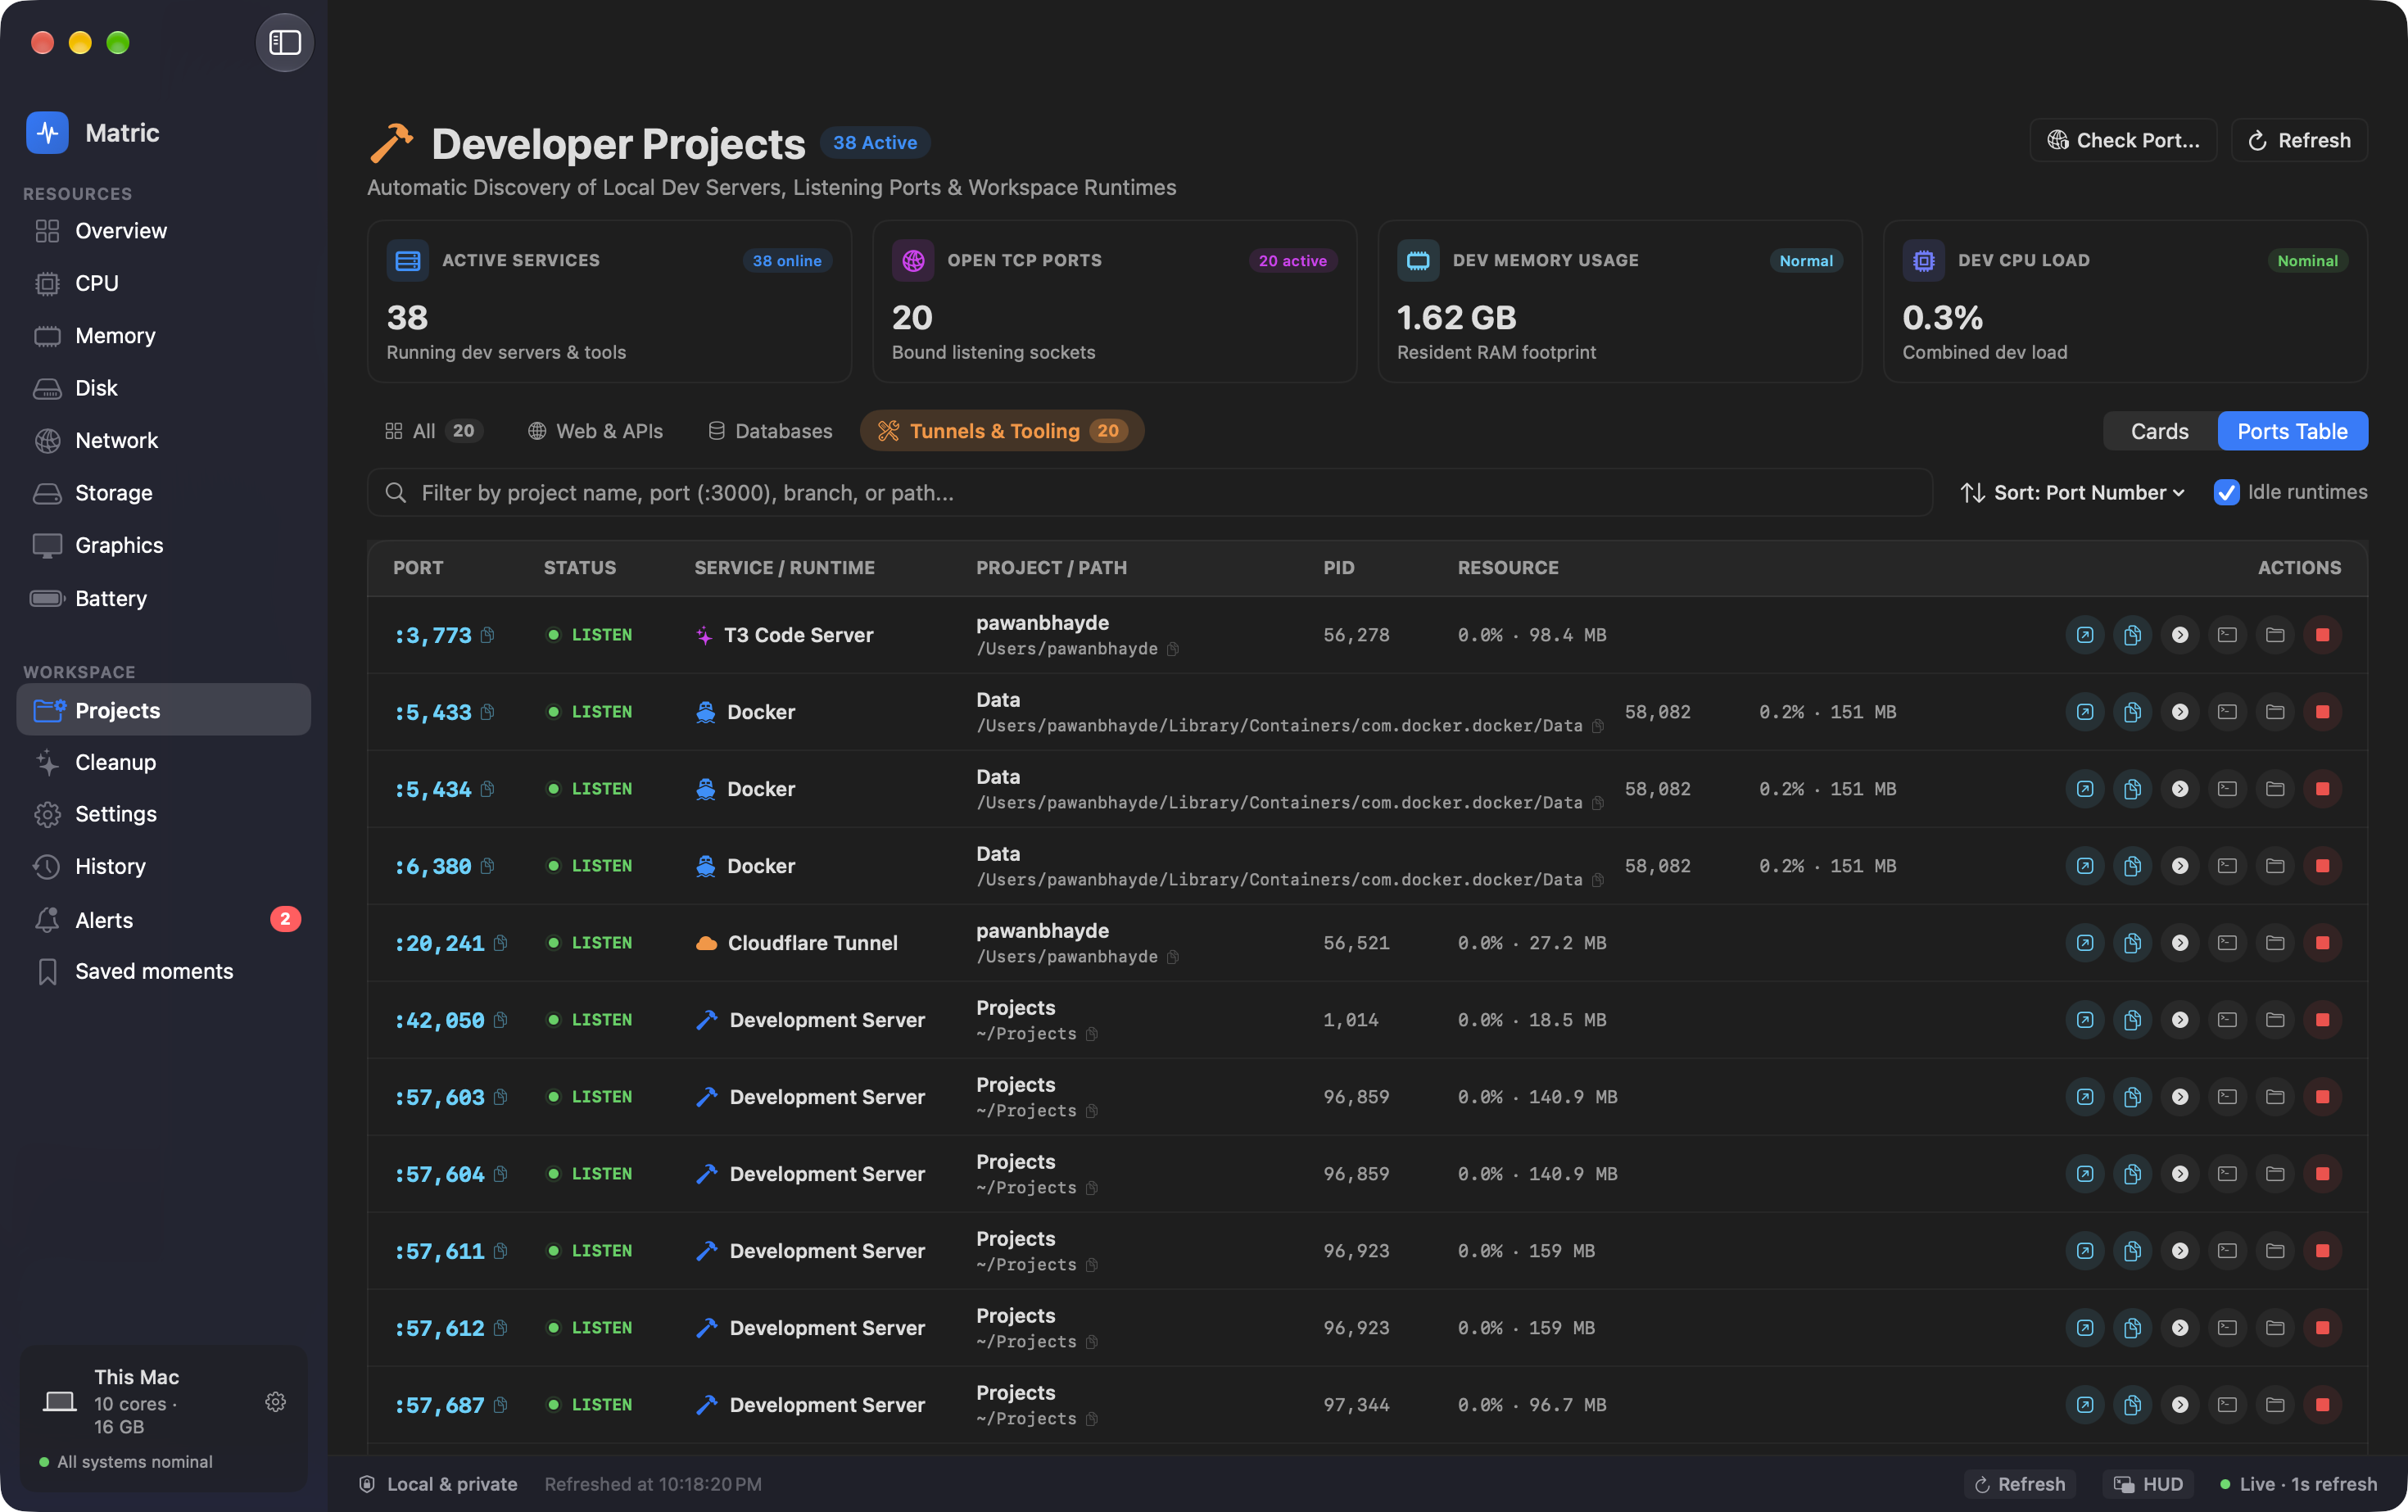The width and height of the screenshot is (2408, 1512).
Task: Select the All filter tab
Action: coord(434,431)
